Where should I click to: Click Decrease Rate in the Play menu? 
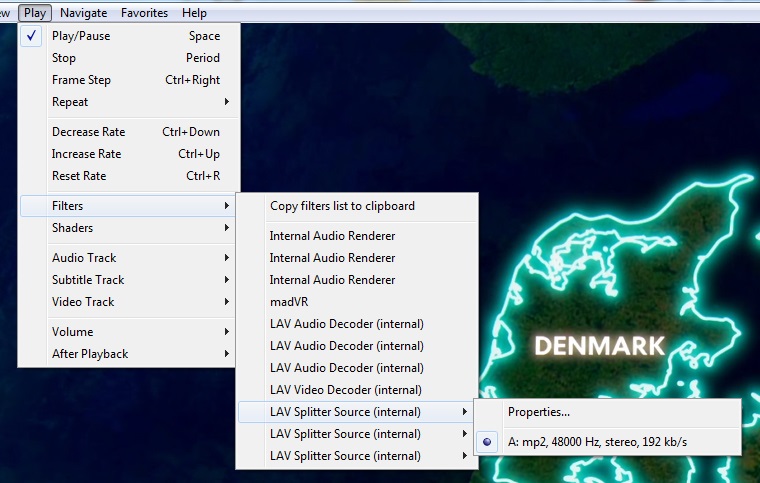[x=89, y=132]
